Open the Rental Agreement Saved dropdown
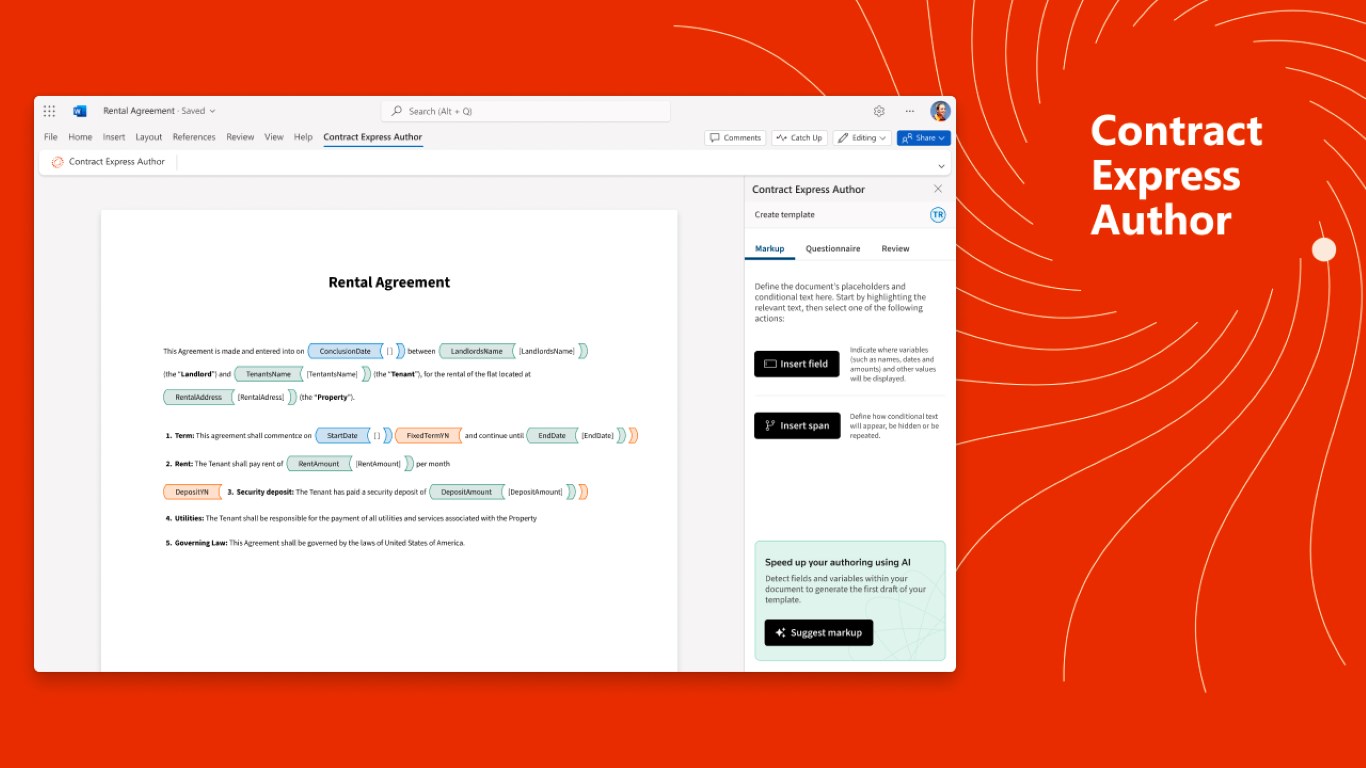Image resolution: width=1366 pixels, height=768 pixels. [159, 111]
